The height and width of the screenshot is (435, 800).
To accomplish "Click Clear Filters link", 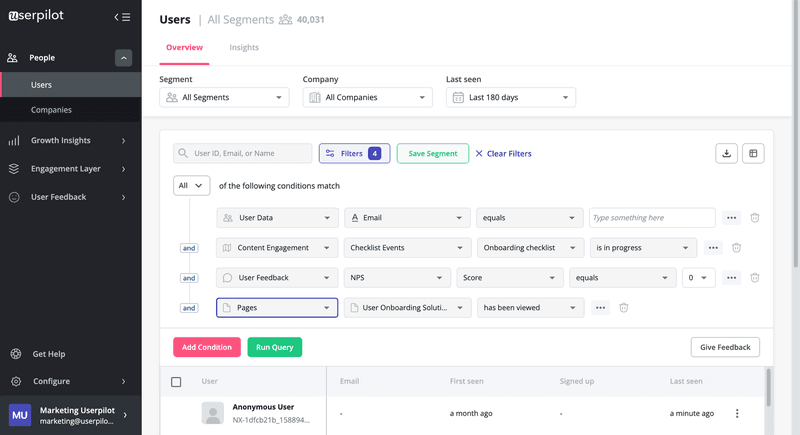I will coord(504,153).
